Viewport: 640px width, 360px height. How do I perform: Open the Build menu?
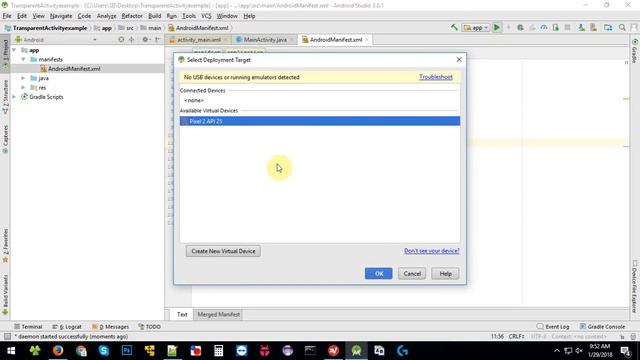tap(154, 16)
